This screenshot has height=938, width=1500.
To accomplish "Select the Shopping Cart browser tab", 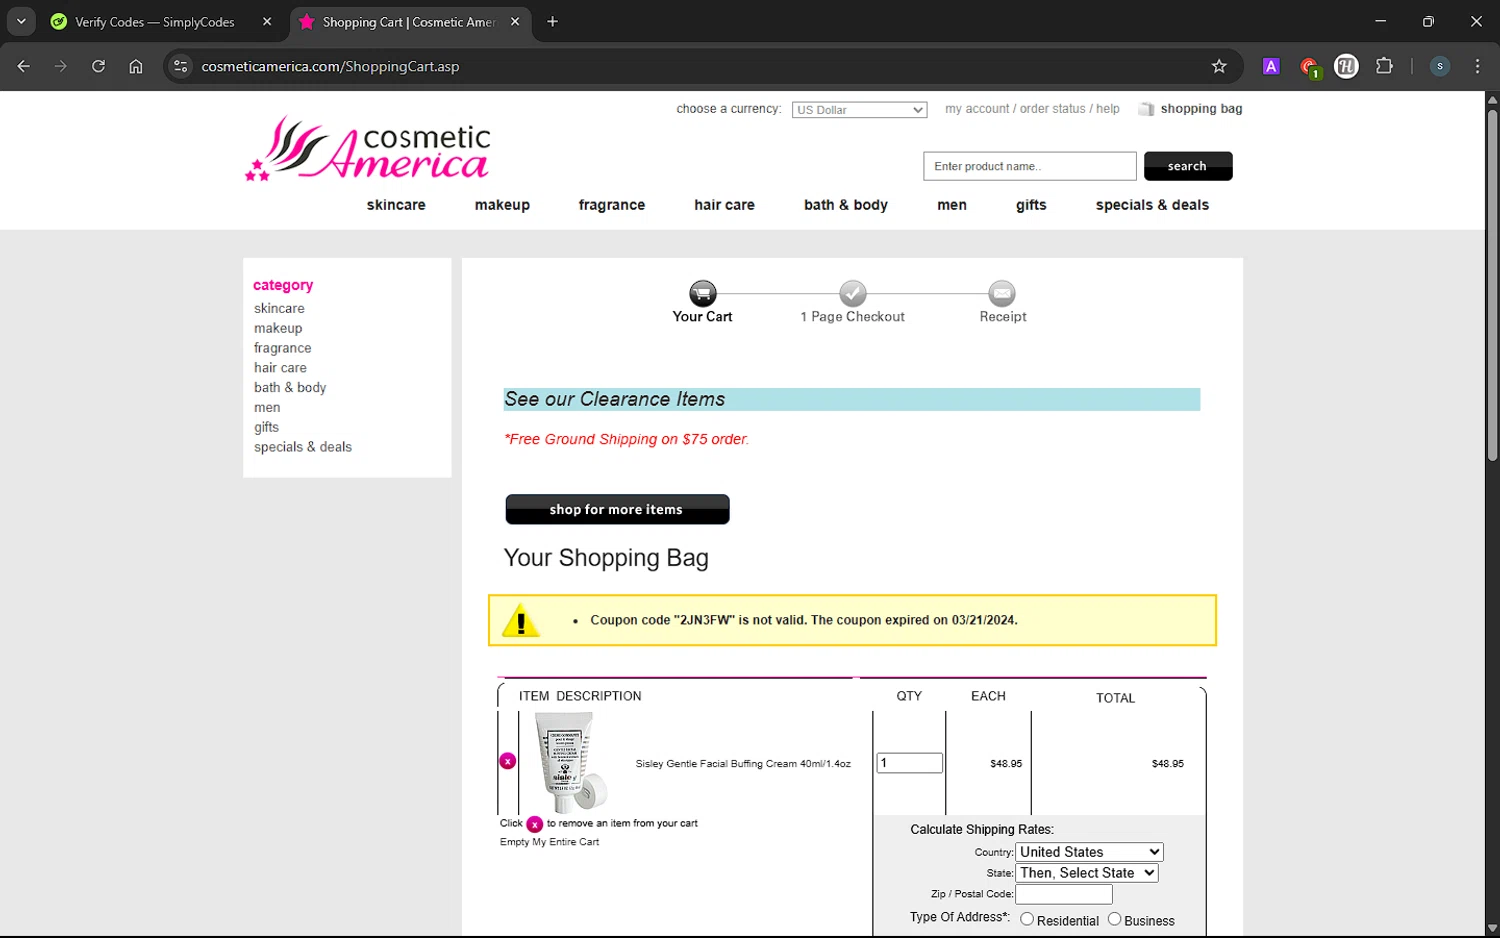I will click(x=410, y=21).
